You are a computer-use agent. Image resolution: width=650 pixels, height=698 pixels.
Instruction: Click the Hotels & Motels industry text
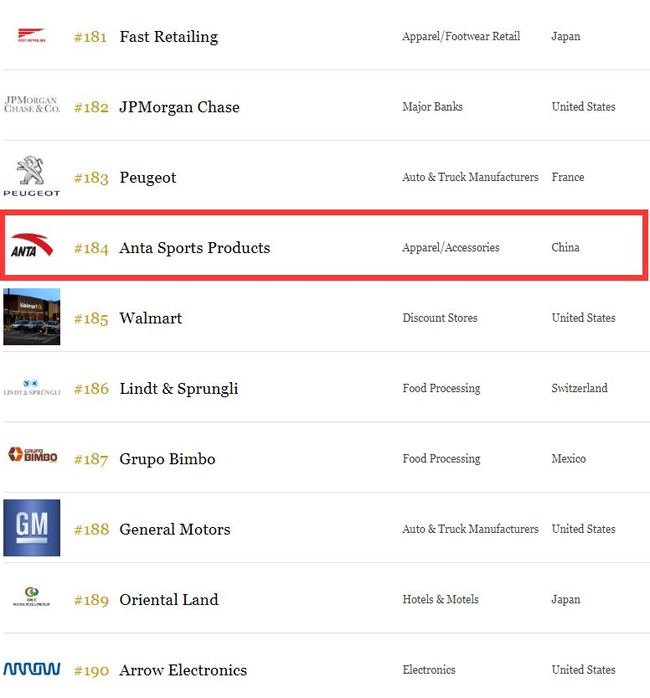click(x=440, y=599)
